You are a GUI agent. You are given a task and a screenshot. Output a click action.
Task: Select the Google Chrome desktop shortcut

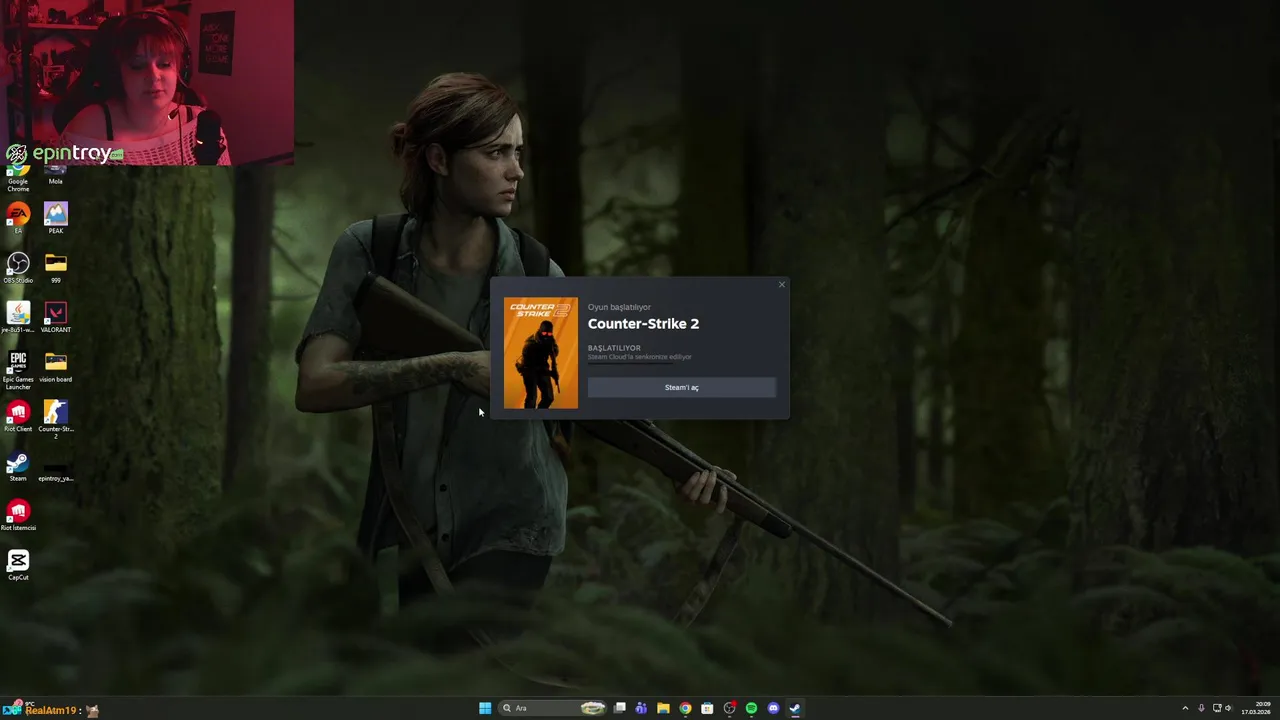point(18,178)
